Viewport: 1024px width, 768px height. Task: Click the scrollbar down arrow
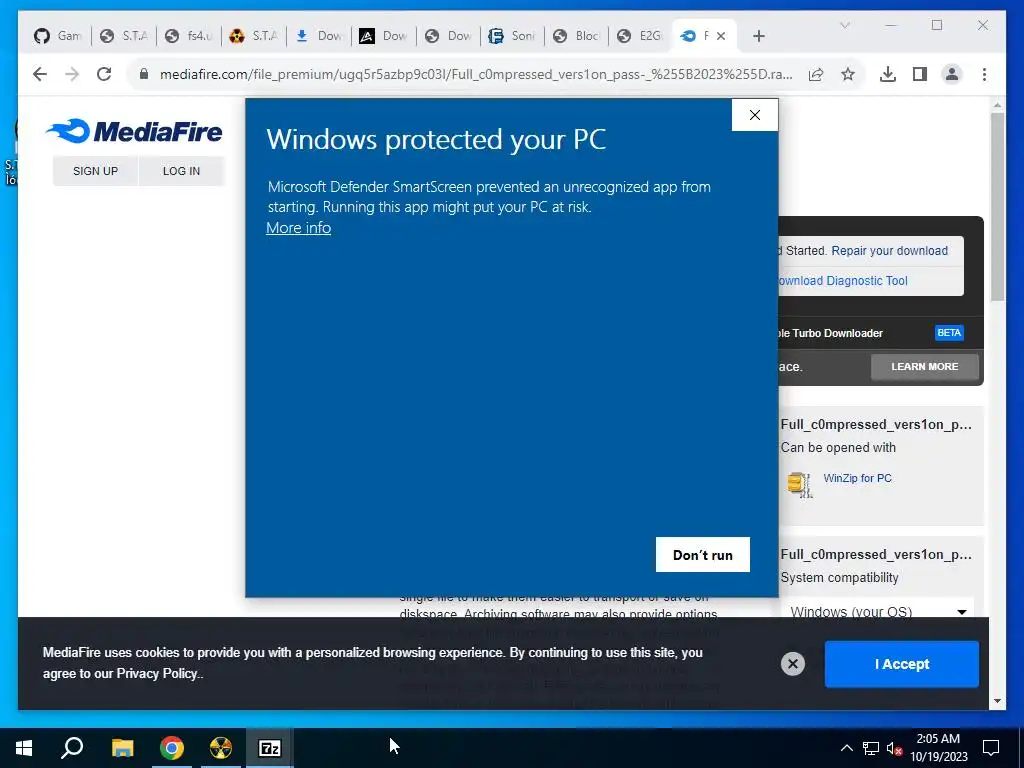[997, 701]
